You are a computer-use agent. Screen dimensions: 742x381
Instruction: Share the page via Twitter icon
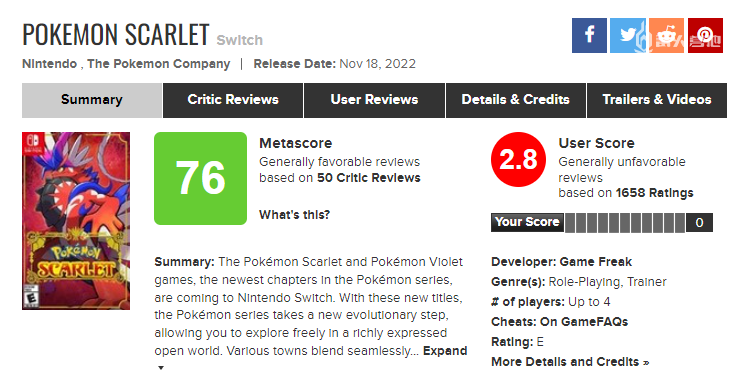pos(628,35)
